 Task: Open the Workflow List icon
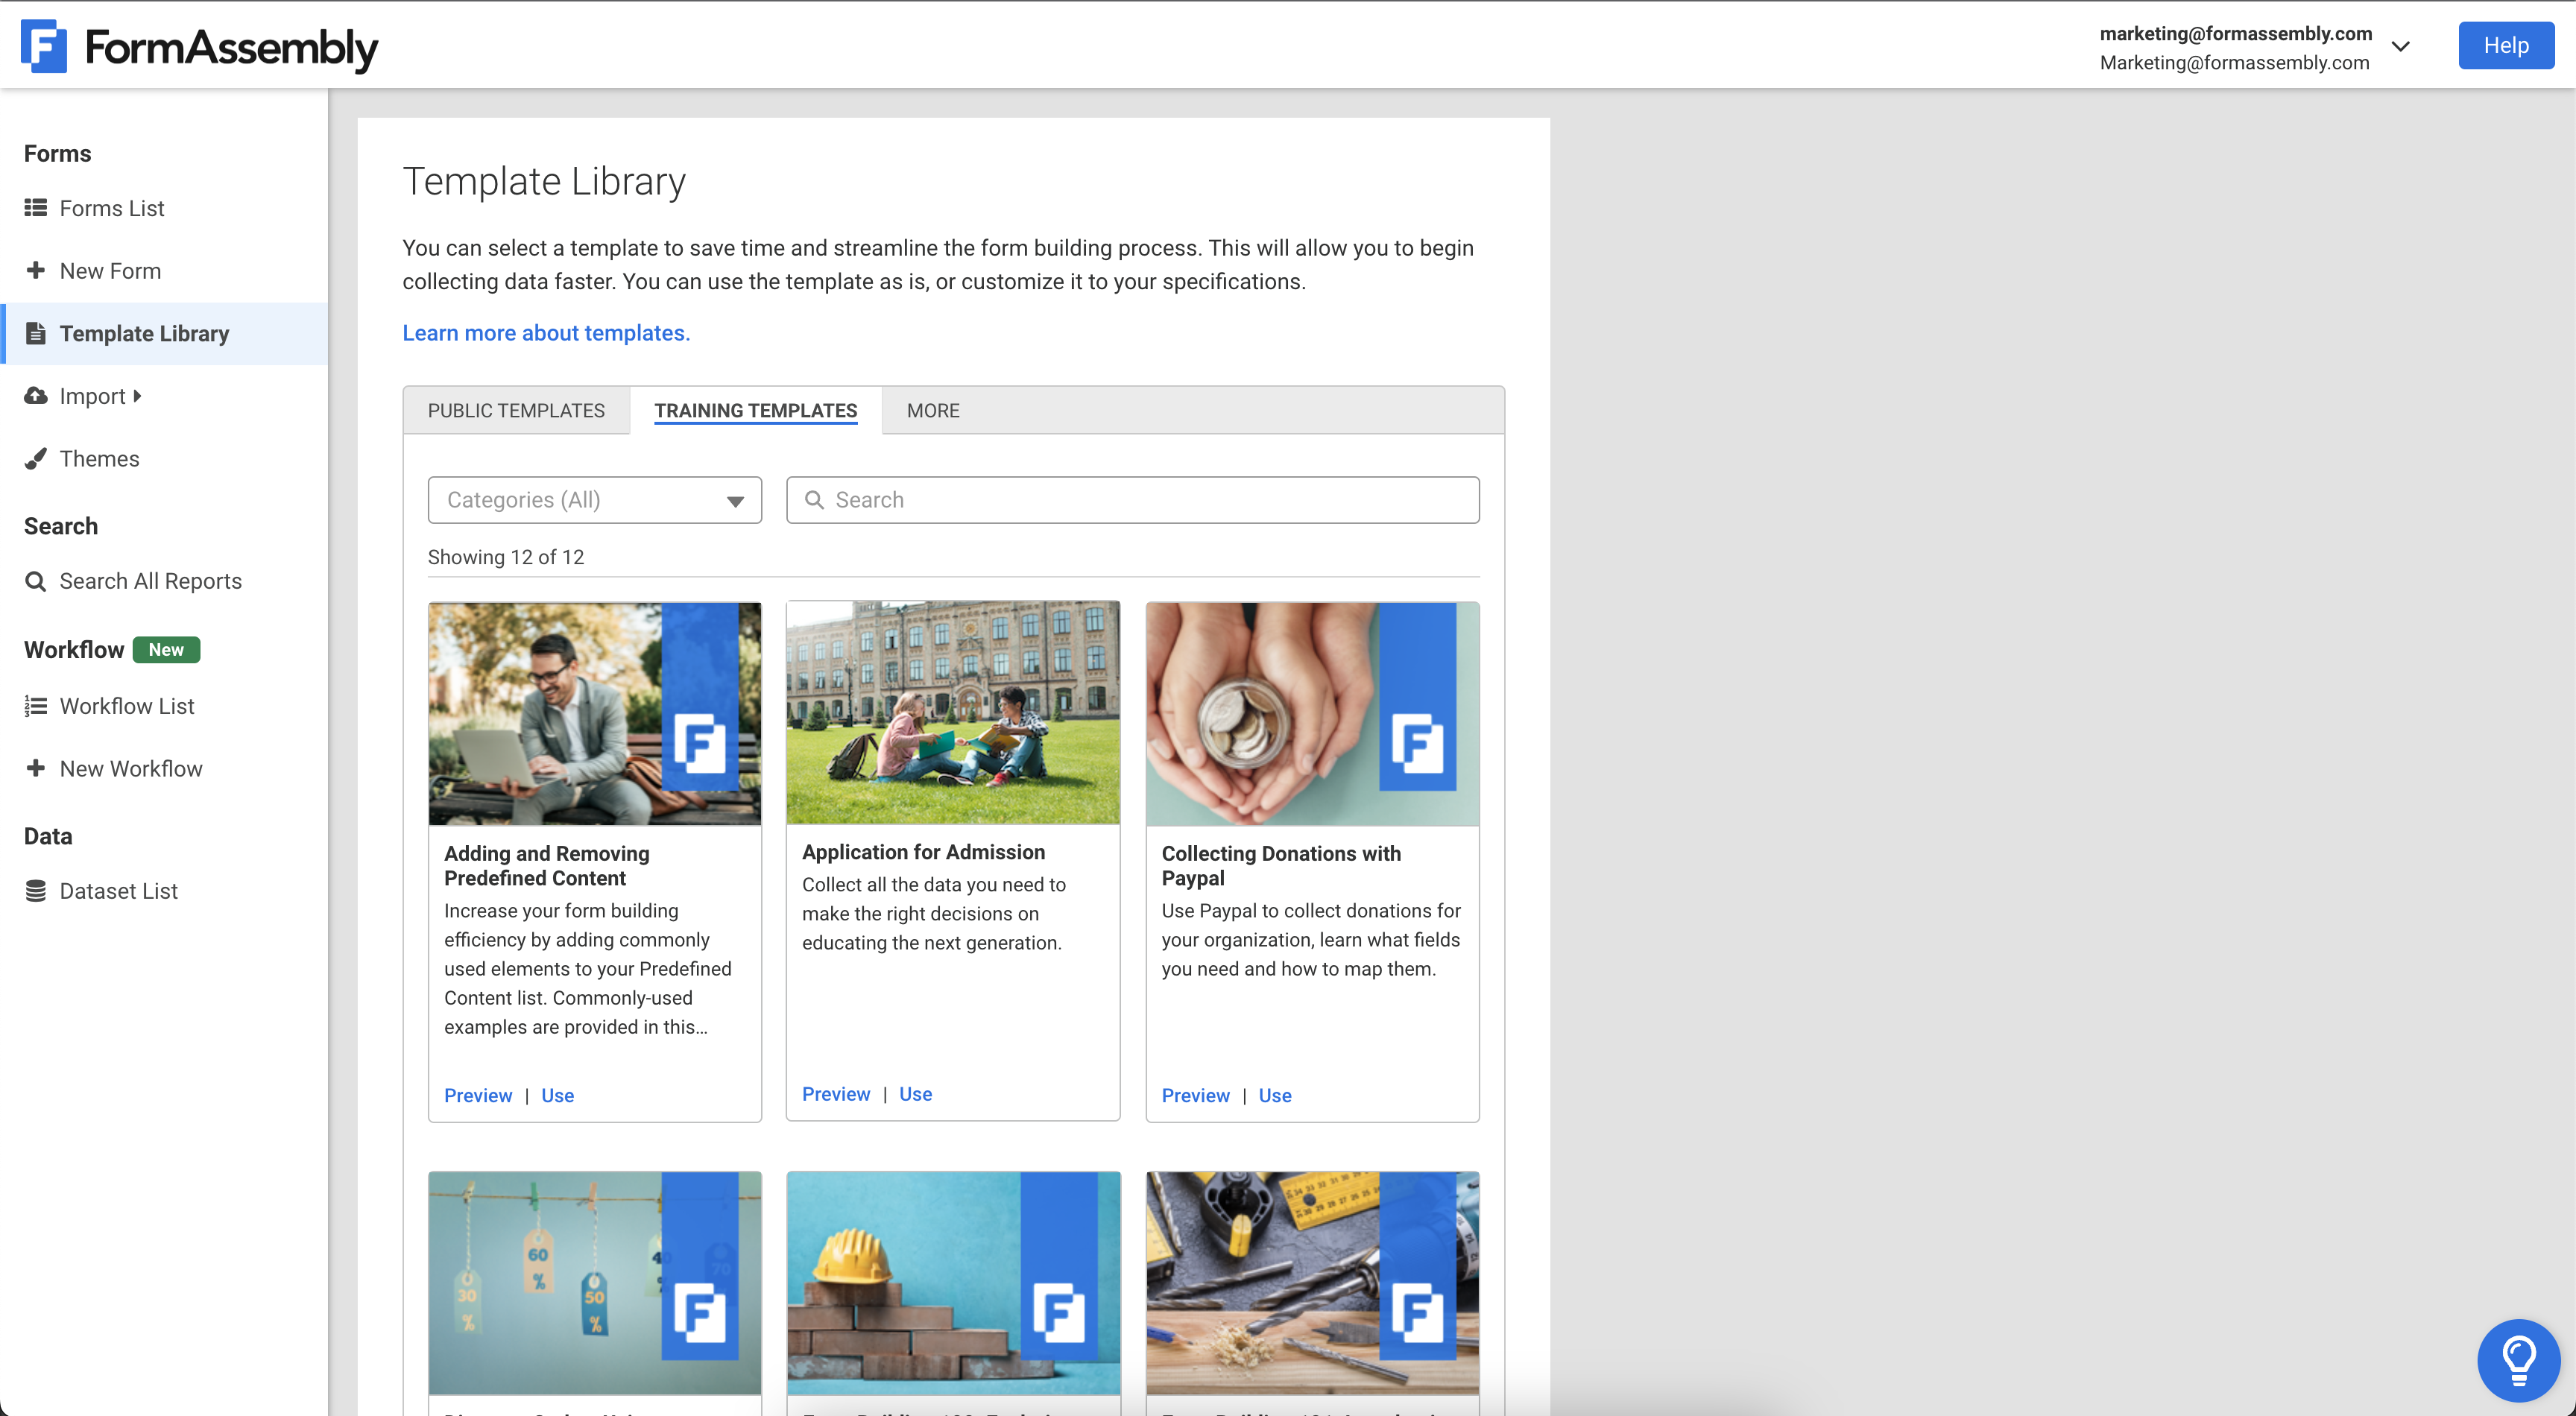[x=36, y=705]
